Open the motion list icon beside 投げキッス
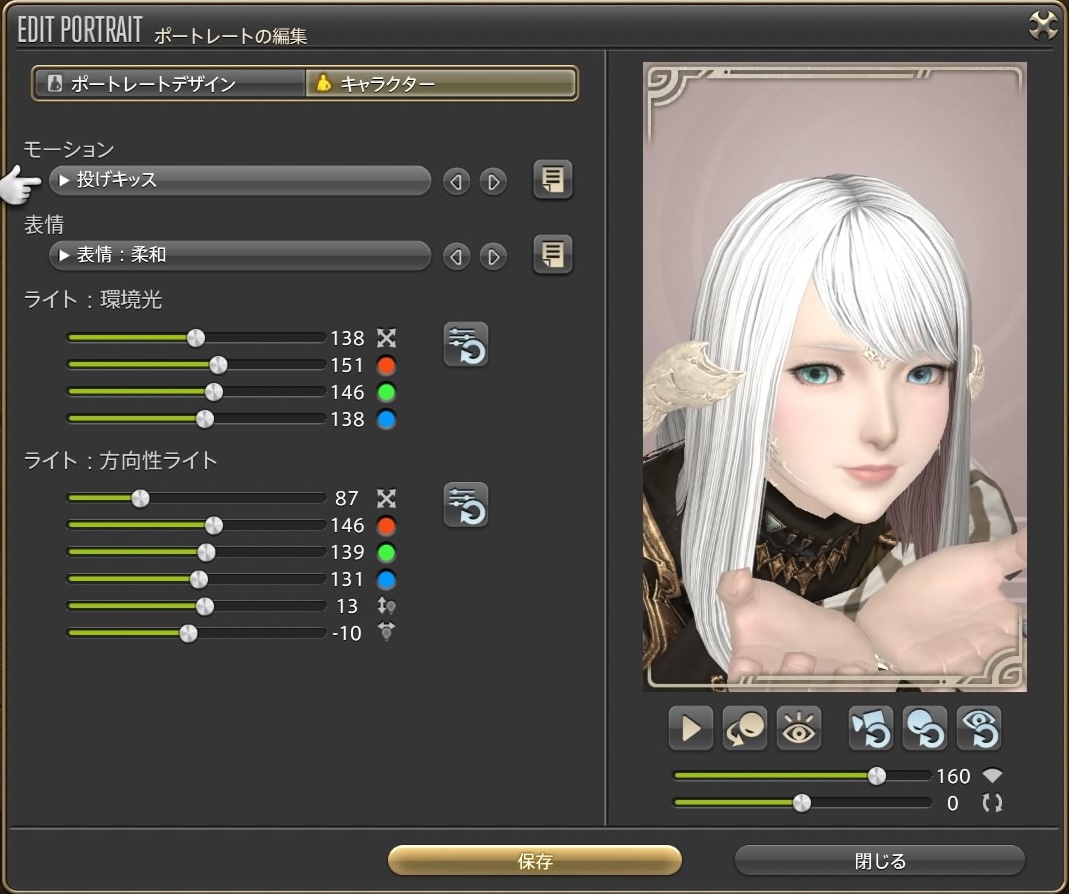The width and height of the screenshot is (1069, 894). [552, 180]
